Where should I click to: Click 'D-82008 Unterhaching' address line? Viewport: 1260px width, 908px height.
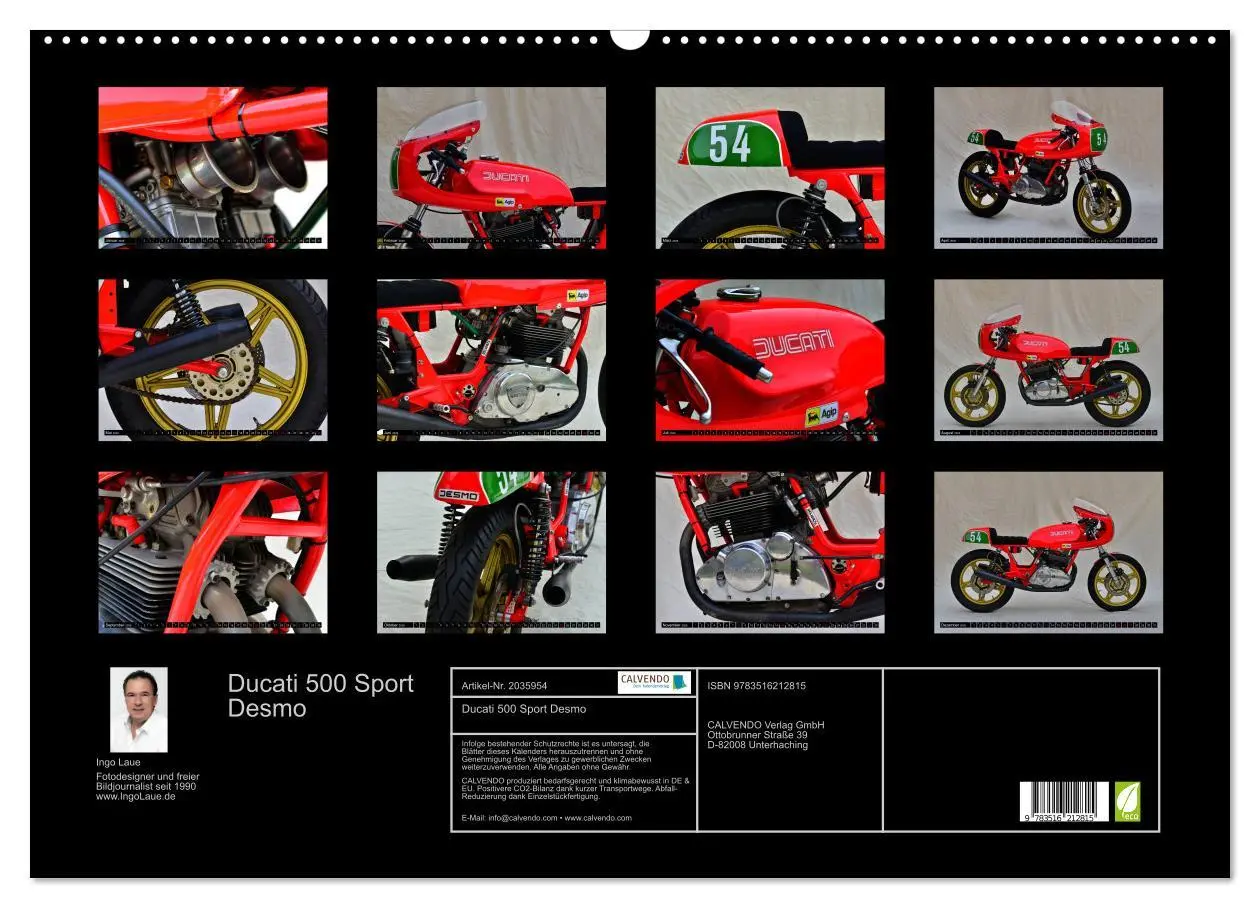tap(757, 745)
